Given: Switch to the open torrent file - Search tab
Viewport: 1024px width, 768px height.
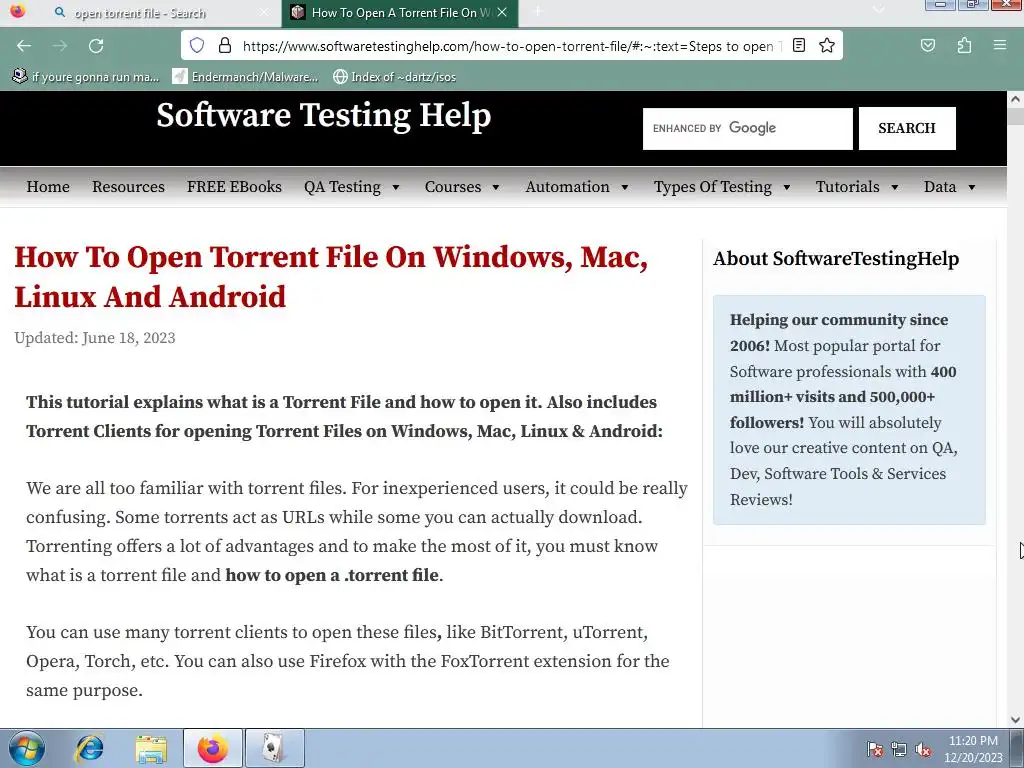Looking at the screenshot, I should pos(140,13).
